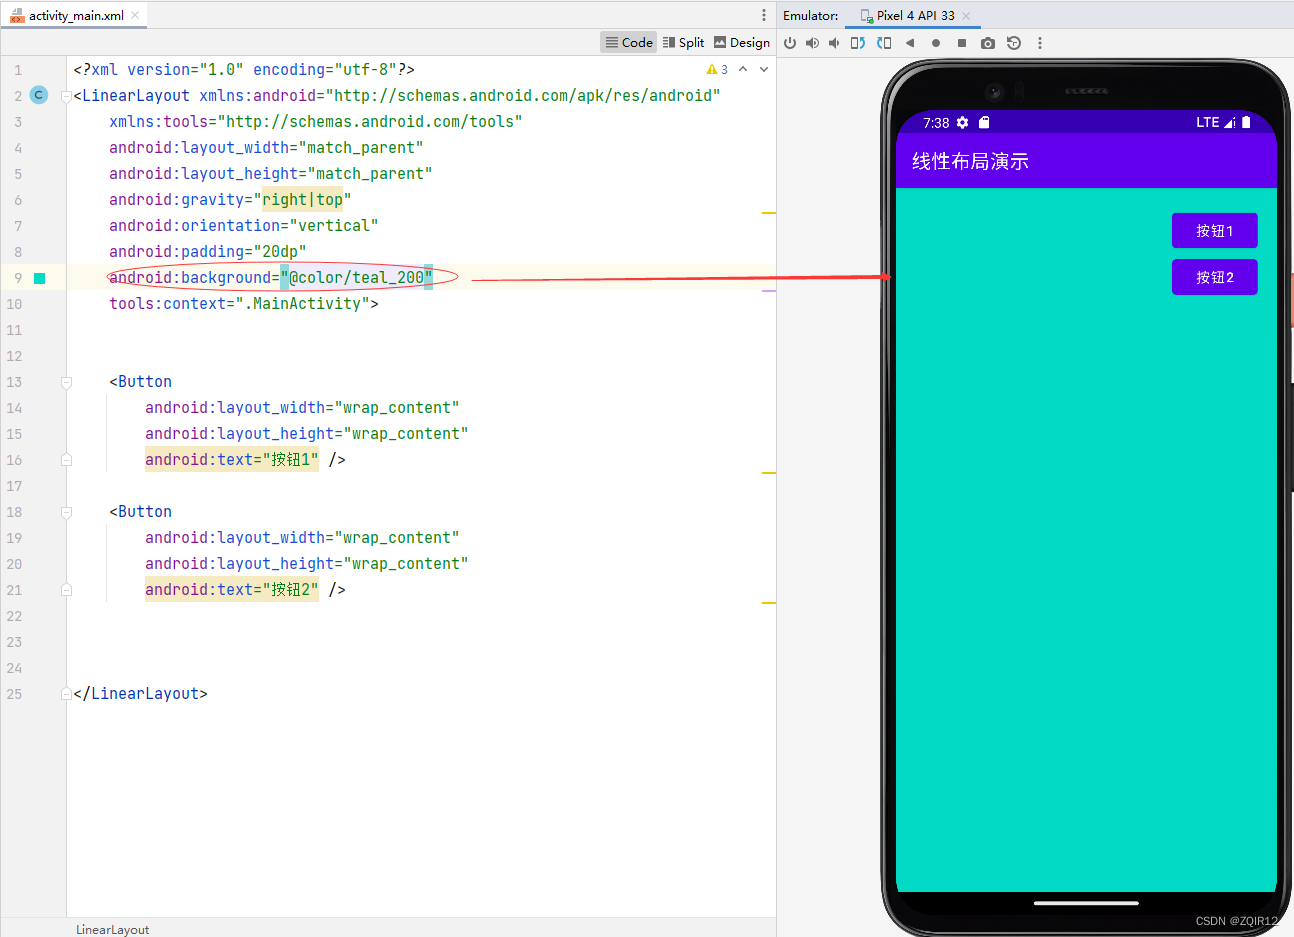Click the settings gear in phone status bar
The image size is (1294, 937).
(x=962, y=122)
